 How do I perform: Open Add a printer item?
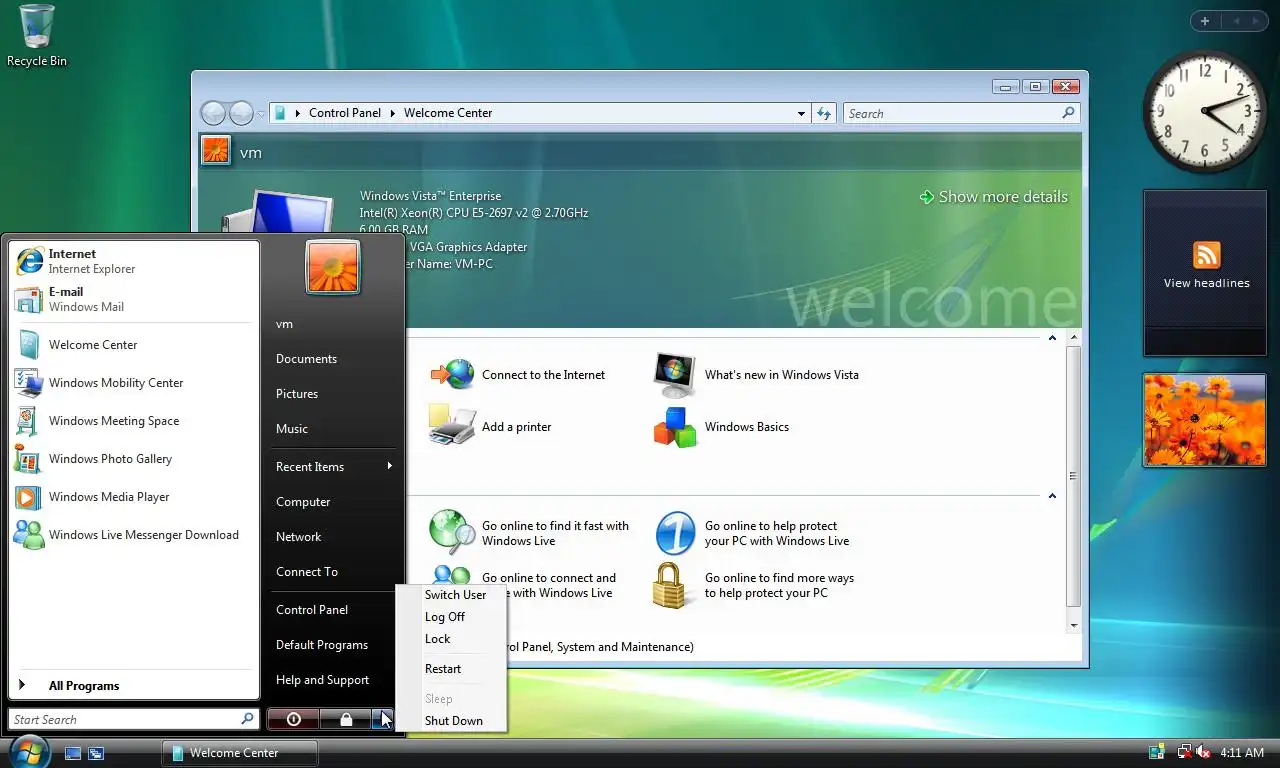pos(491,427)
